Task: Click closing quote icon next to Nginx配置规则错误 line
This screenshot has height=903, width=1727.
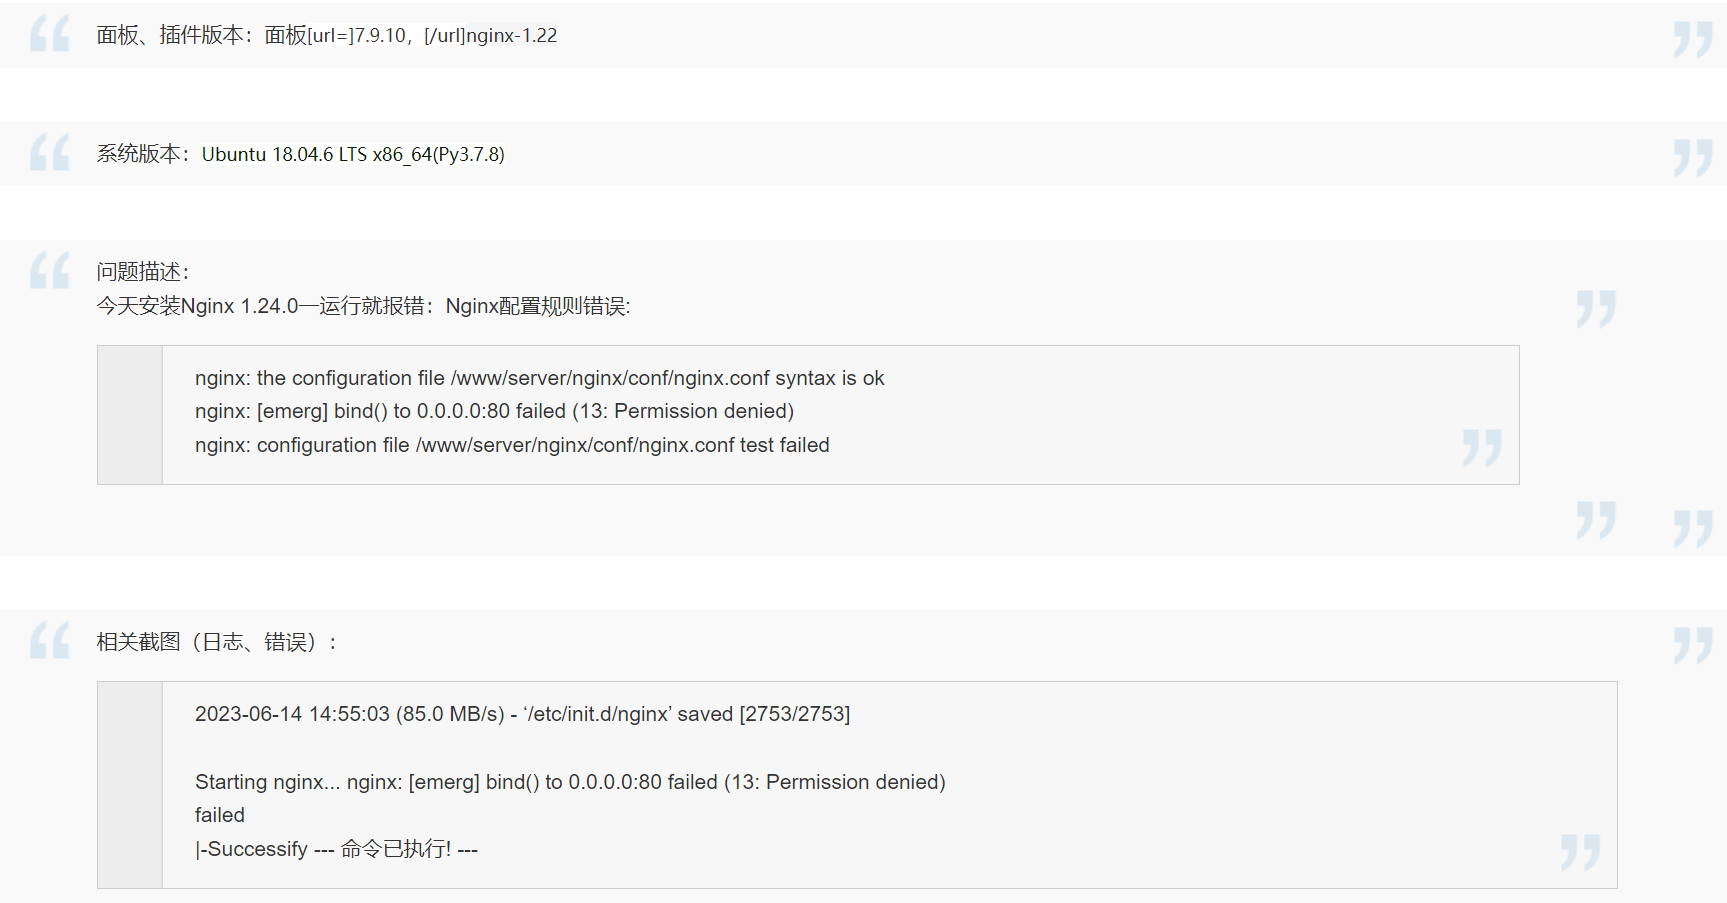Action: click(1596, 309)
